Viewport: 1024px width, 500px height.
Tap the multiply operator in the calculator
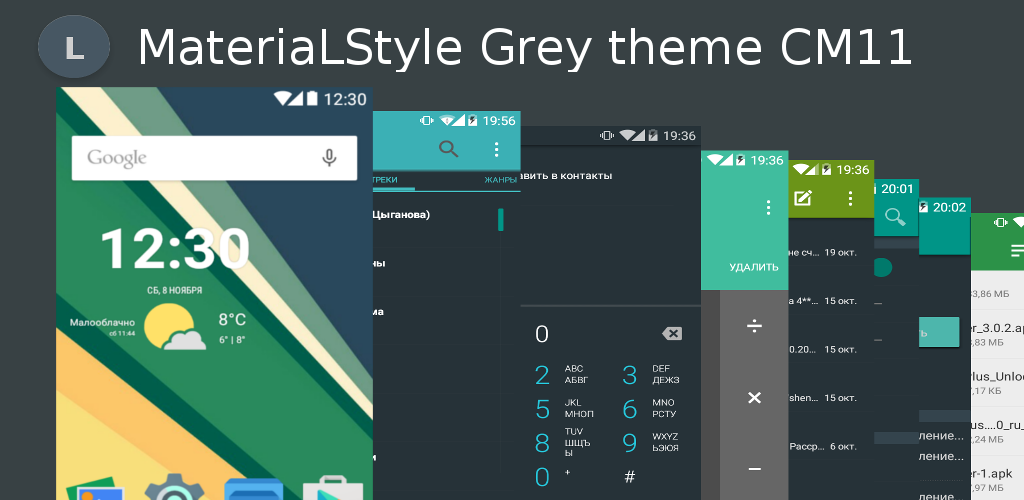tap(754, 398)
